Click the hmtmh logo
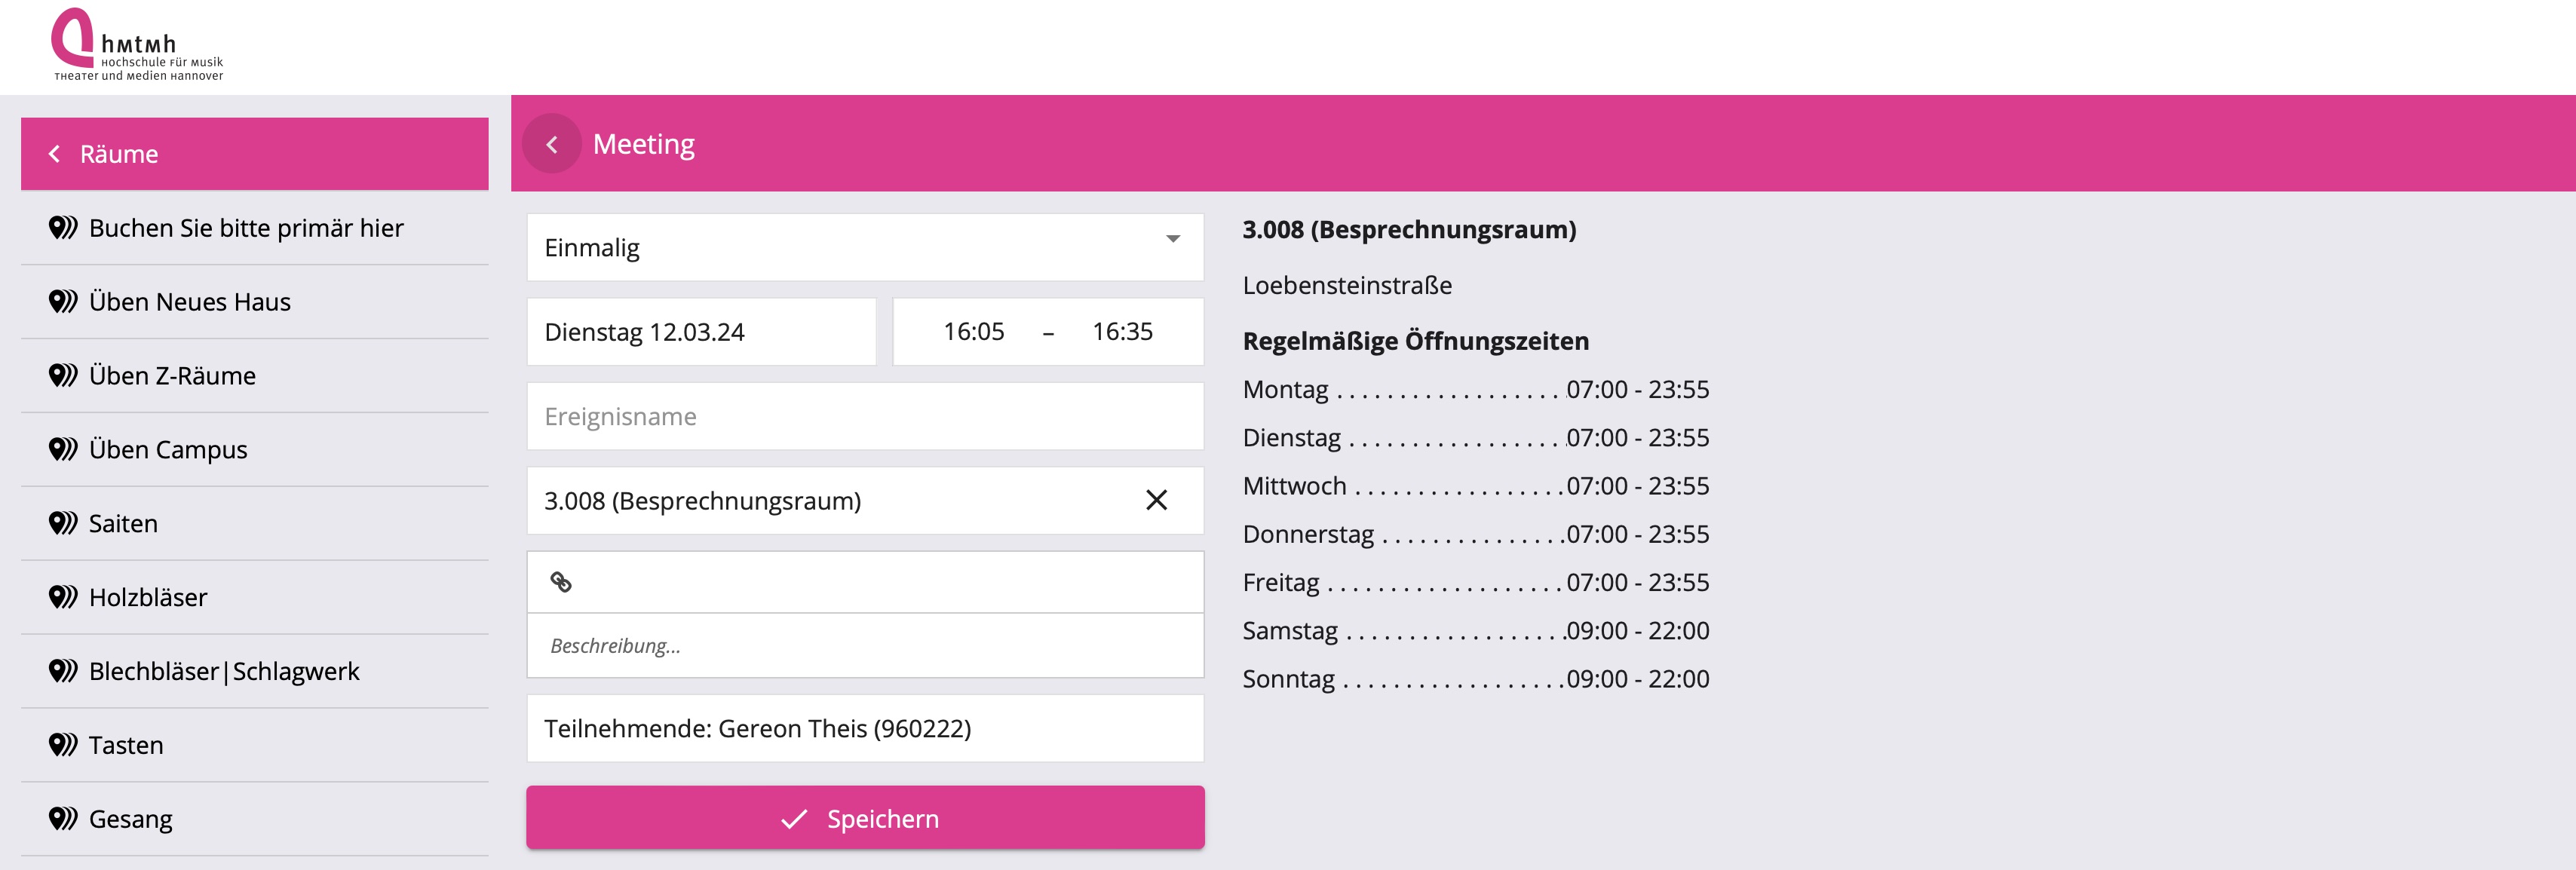 point(138,45)
